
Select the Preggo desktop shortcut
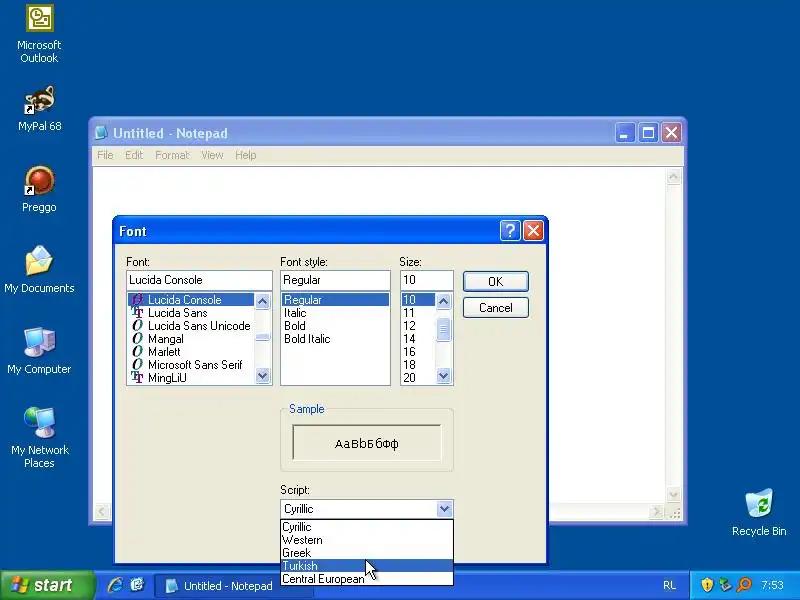pyautogui.click(x=39, y=189)
